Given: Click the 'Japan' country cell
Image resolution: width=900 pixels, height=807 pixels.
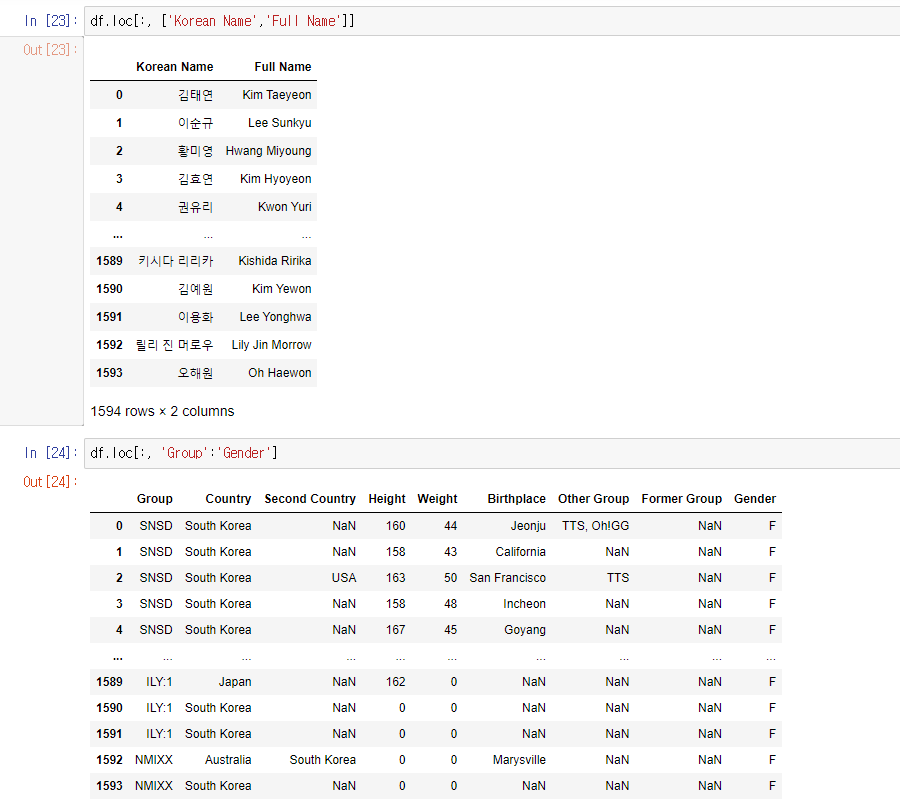Looking at the screenshot, I should point(235,682).
